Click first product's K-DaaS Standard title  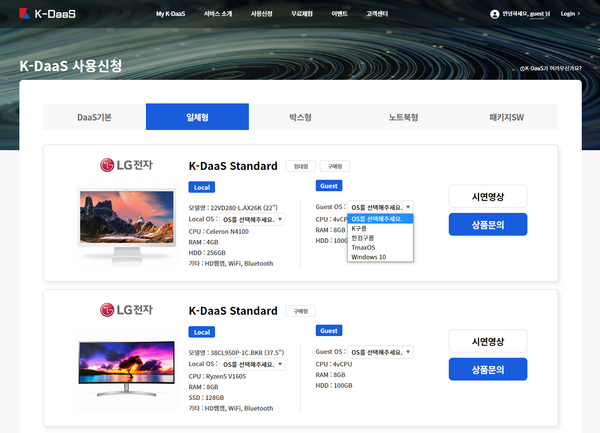point(233,166)
